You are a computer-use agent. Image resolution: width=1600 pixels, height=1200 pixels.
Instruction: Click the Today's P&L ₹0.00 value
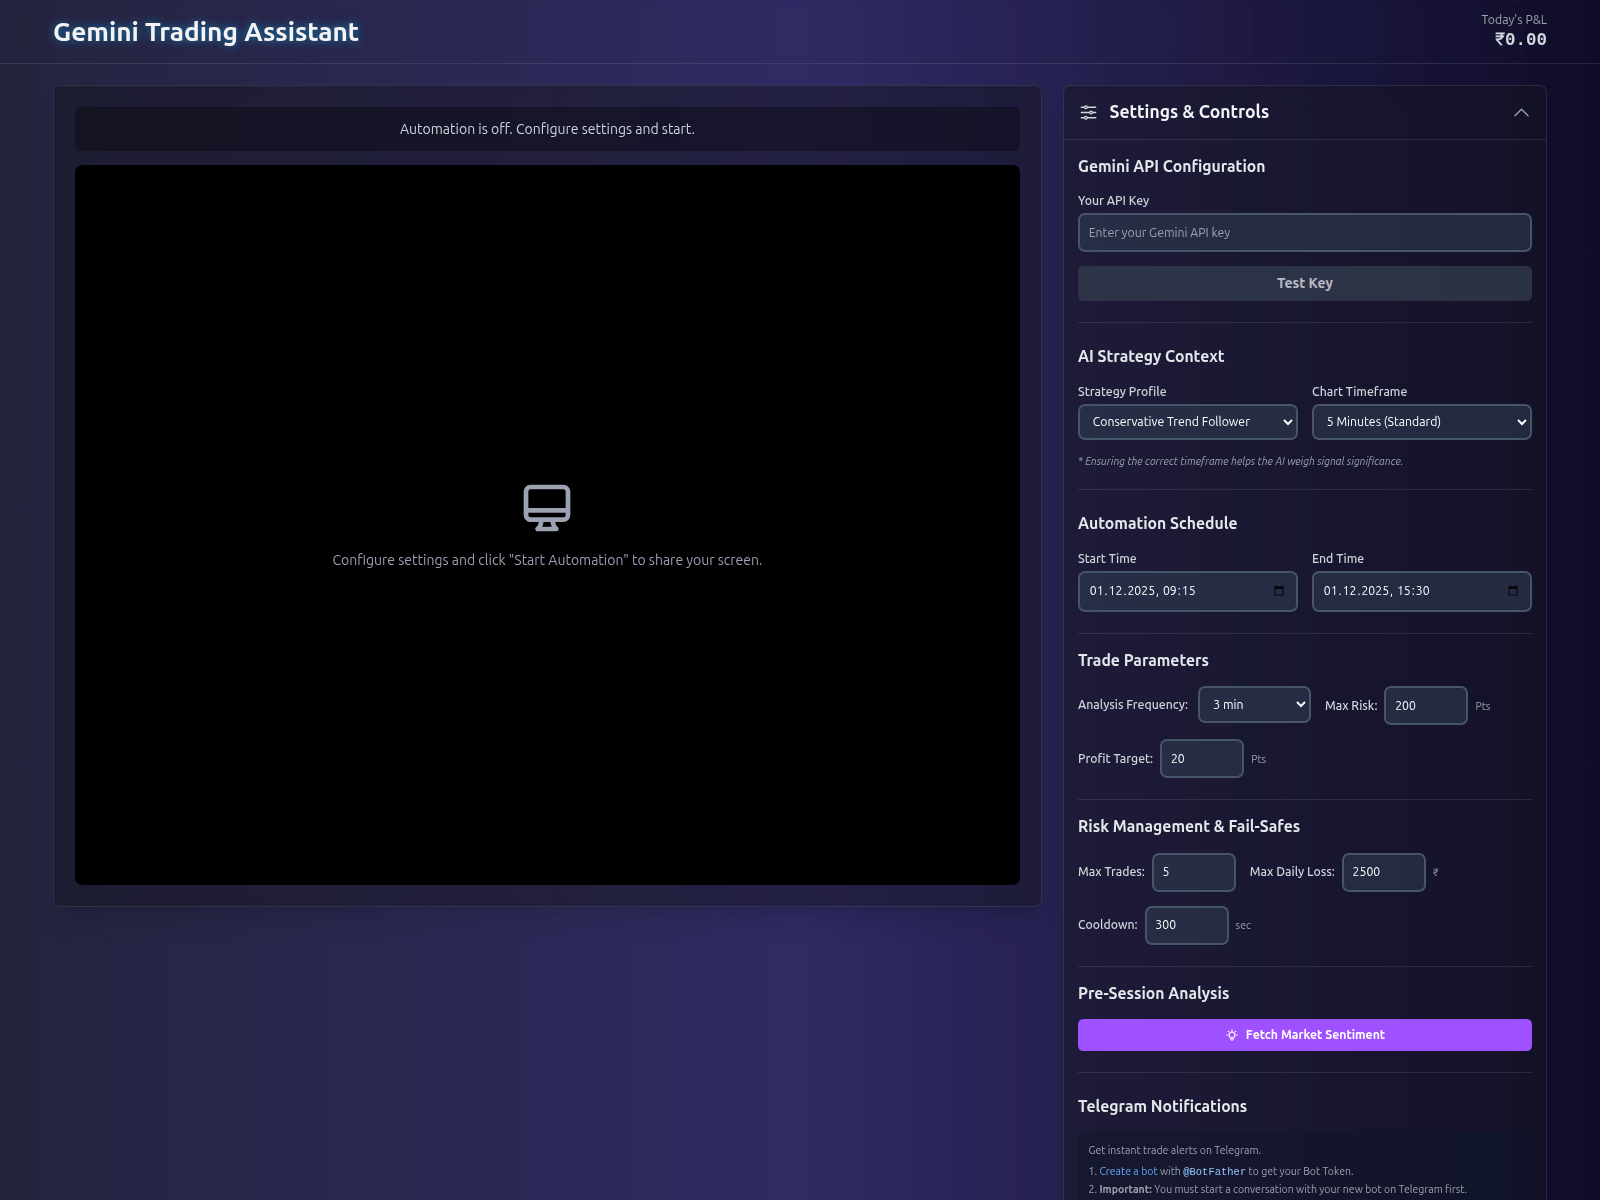point(1520,39)
